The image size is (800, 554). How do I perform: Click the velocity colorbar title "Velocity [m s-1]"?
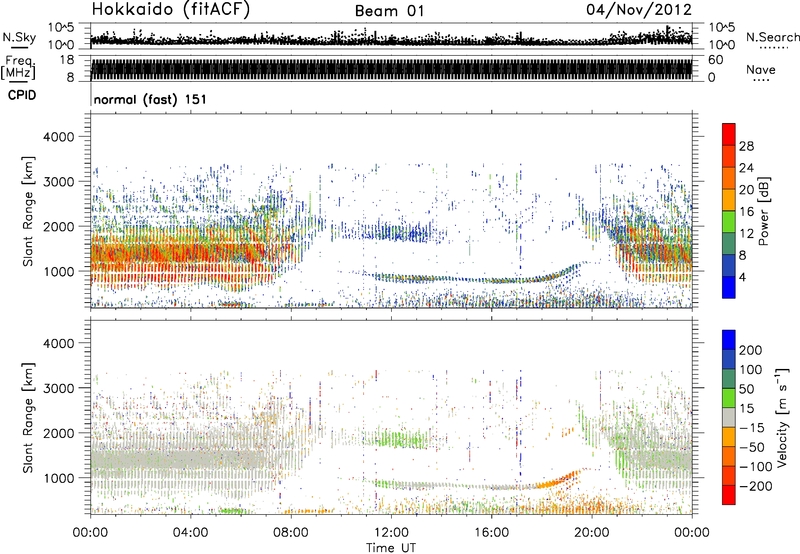point(782,418)
